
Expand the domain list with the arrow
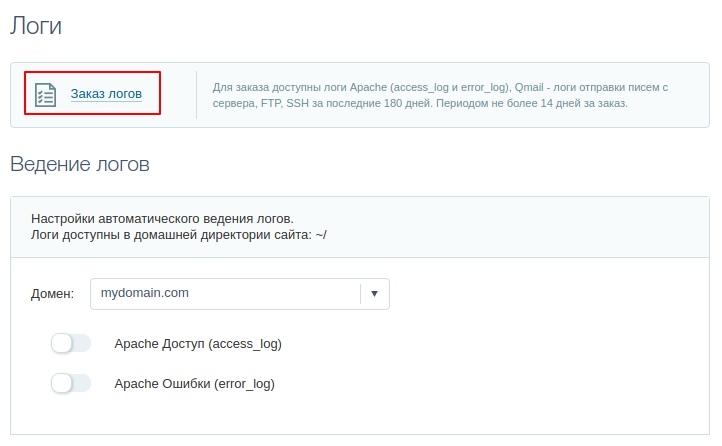[x=374, y=294]
